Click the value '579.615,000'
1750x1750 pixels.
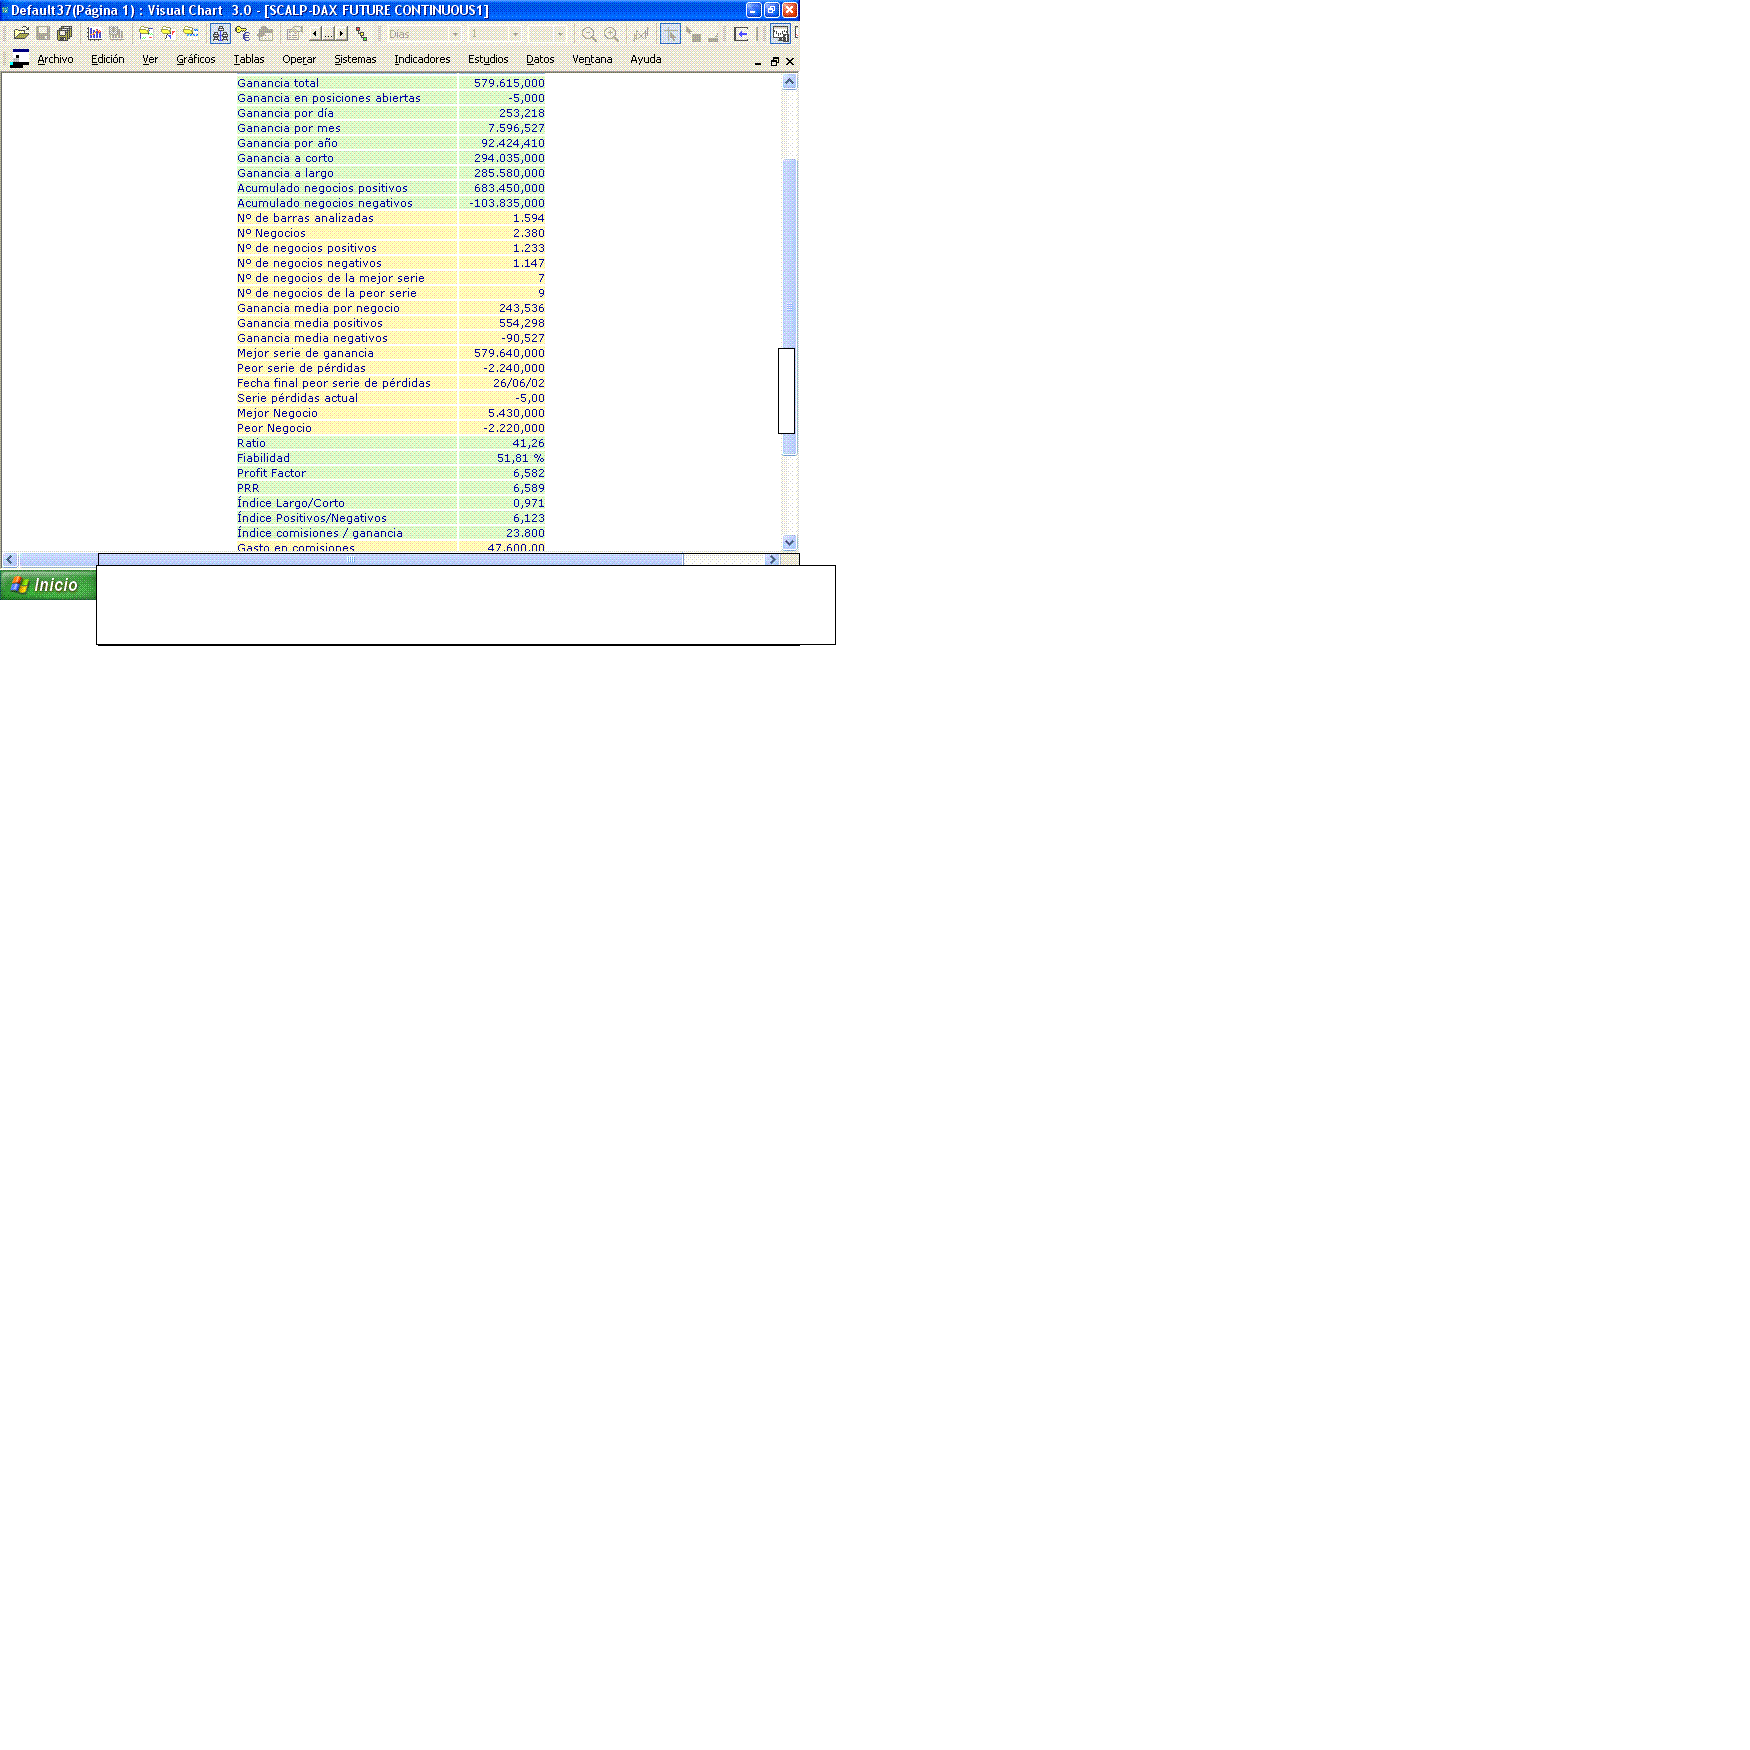[x=509, y=83]
